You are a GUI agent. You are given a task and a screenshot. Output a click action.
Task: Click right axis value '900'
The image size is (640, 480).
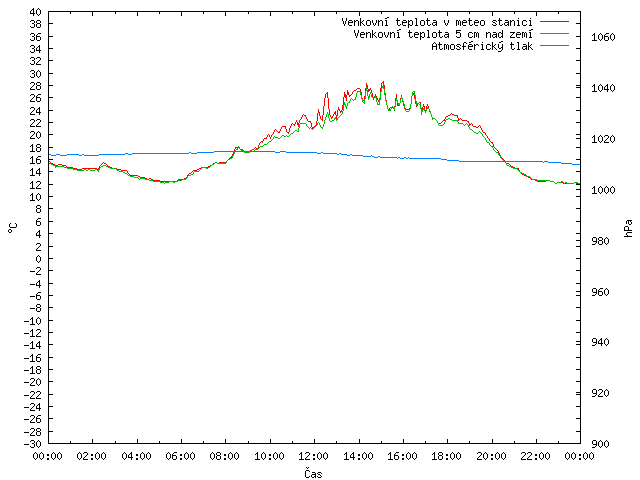tap(600, 444)
